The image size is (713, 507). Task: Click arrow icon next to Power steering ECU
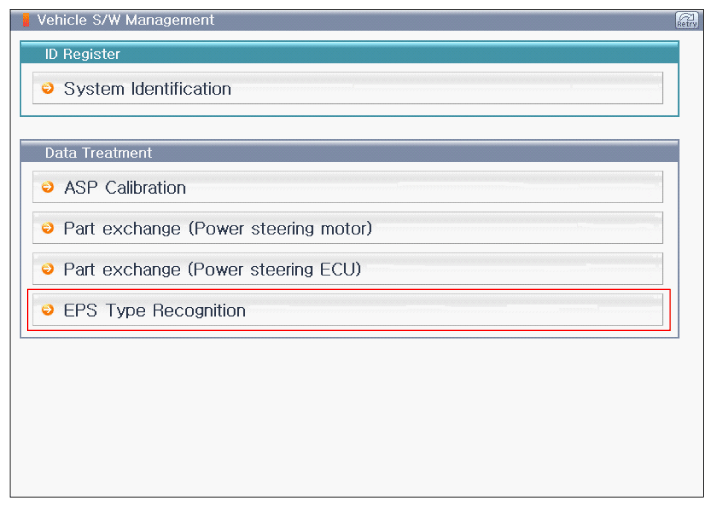(x=48, y=269)
